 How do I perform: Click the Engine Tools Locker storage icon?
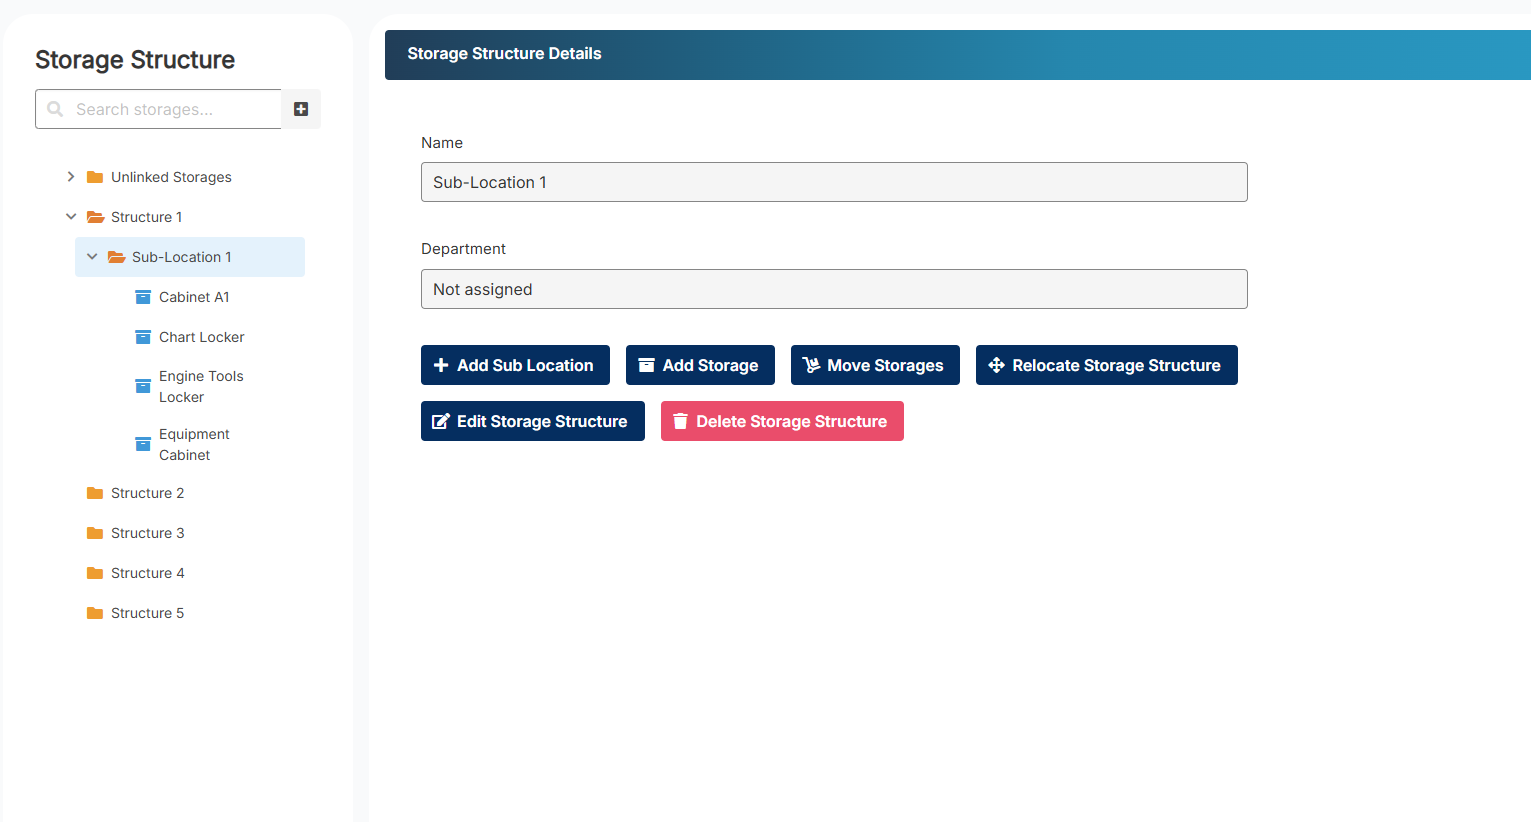pos(143,386)
